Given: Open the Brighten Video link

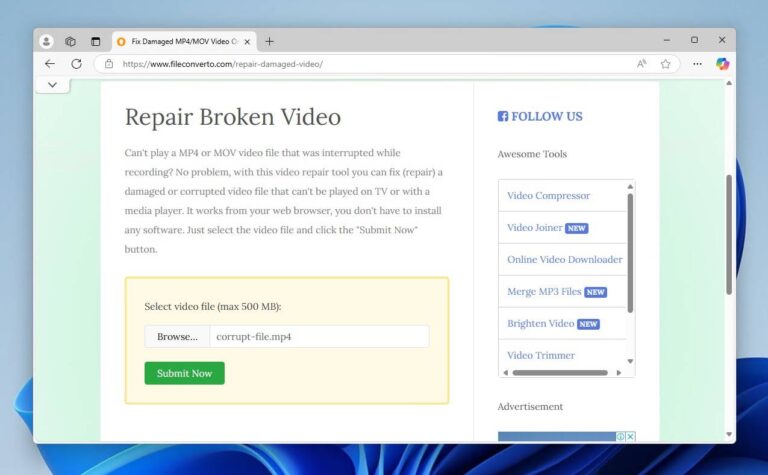Looking at the screenshot, I should [540, 324].
